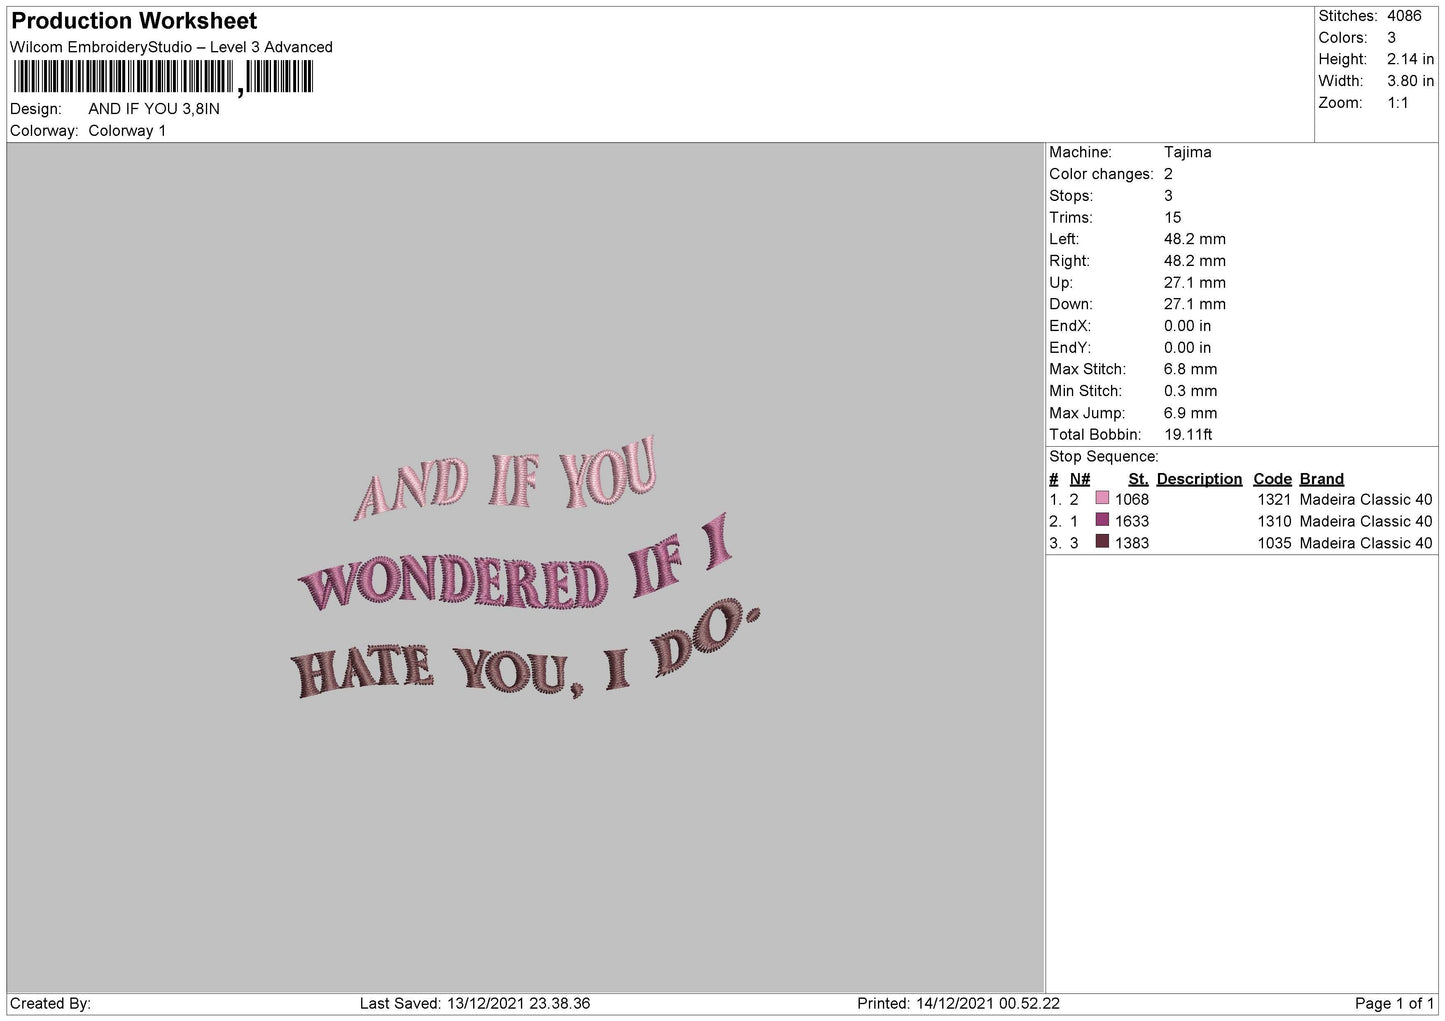Image resolution: width=1445 pixels, height=1021 pixels.
Task: Click code 1035 in stop sequence
Action: point(1274,543)
